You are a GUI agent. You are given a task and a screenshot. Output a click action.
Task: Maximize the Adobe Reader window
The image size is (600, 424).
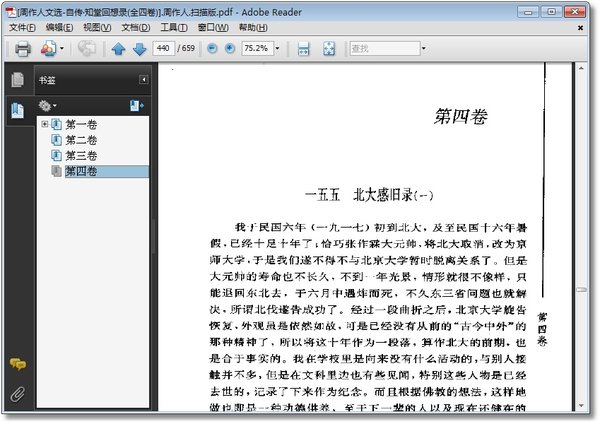(x=551, y=12)
